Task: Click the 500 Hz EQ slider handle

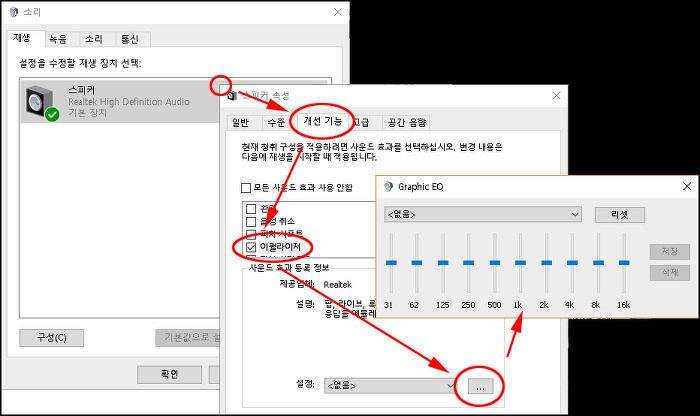Action: pyautogui.click(x=495, y=263)
